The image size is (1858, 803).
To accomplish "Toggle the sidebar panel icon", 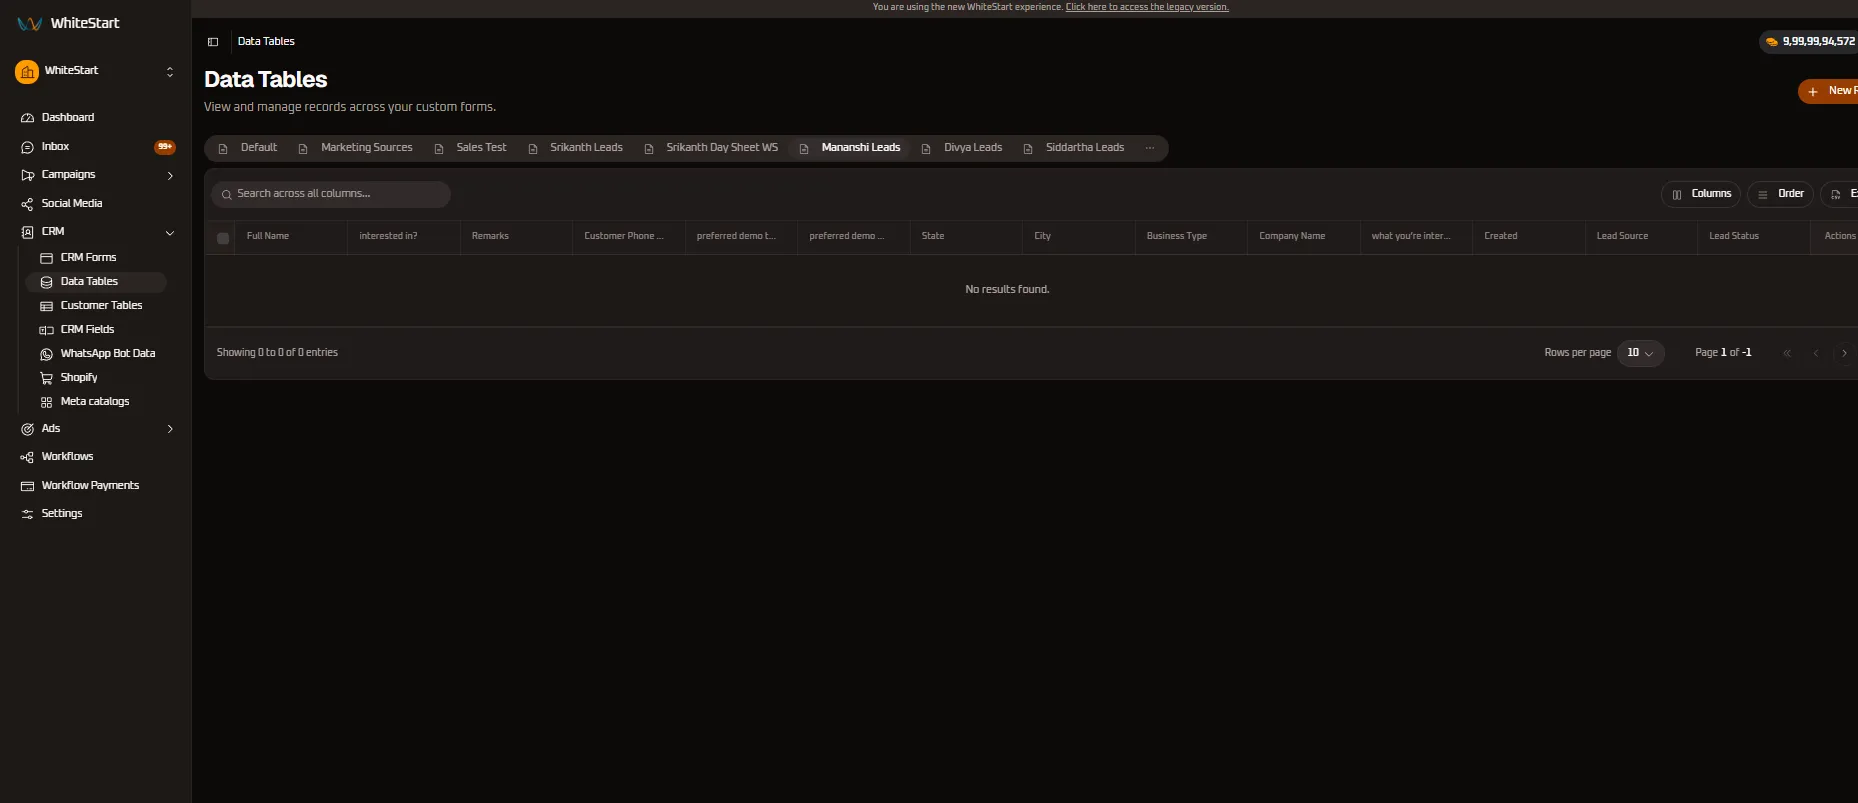I will tap(213, 42).
